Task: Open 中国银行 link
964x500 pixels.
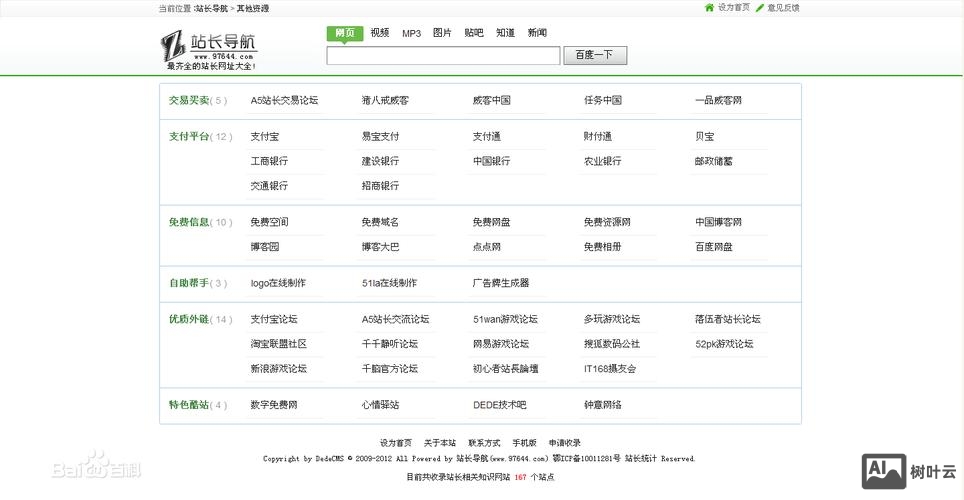Action: pyautogui.click(x=491, y=161)
